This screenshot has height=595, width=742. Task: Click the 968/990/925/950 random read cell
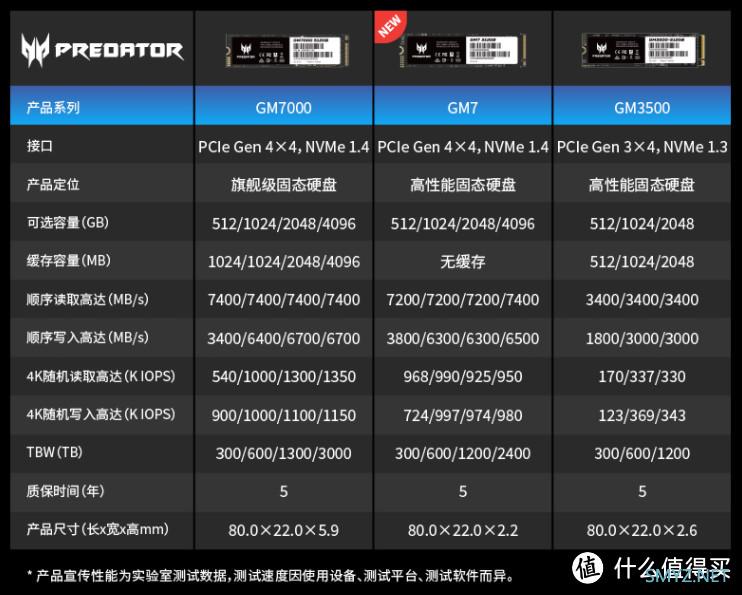(462, 377)
